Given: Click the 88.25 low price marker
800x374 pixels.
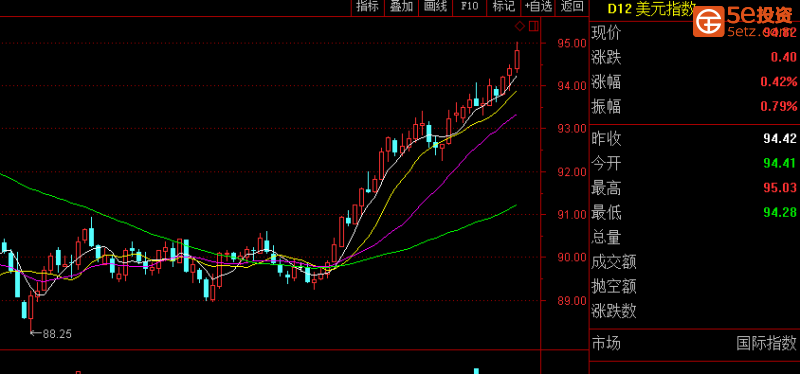Looking at the screenshot, I should click(x=57, y=334).
